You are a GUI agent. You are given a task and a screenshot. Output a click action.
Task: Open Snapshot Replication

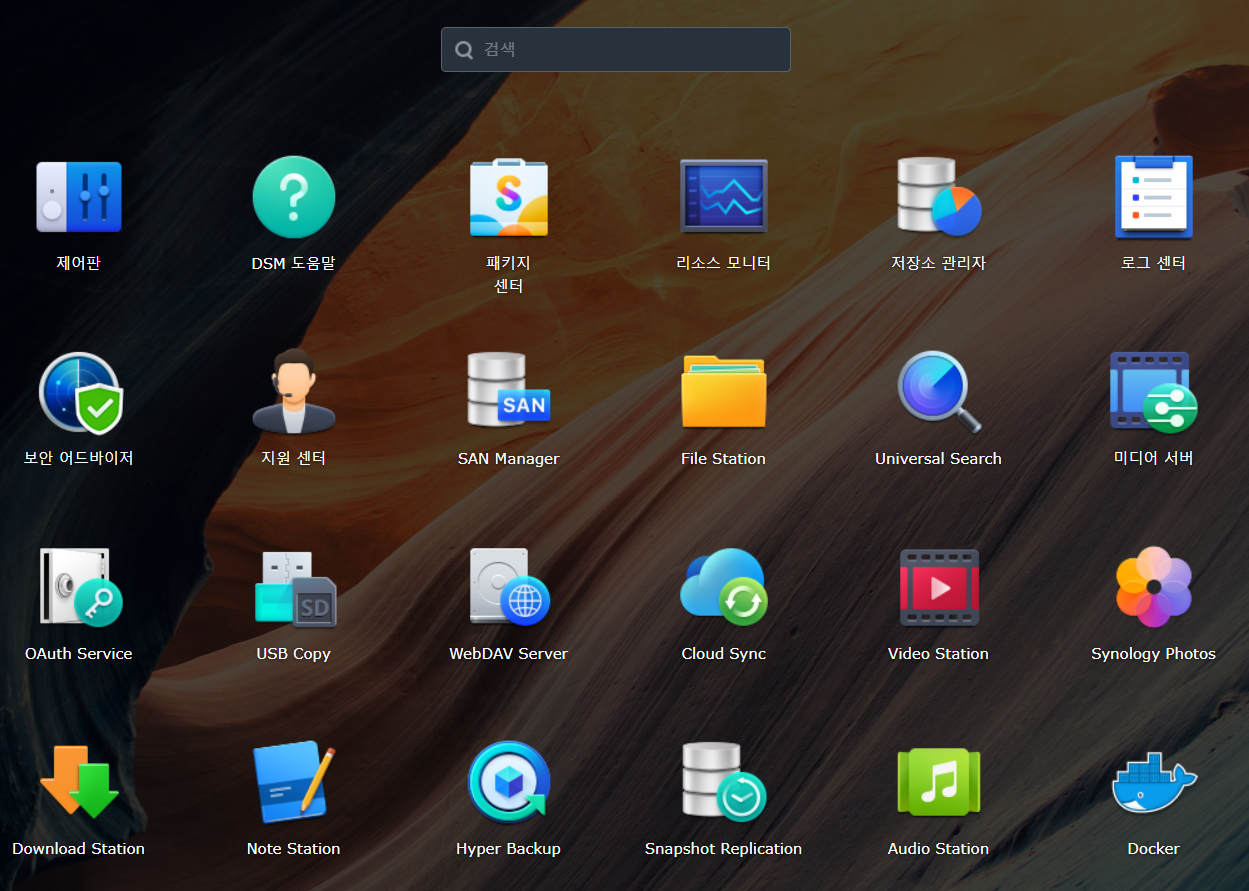723,781
